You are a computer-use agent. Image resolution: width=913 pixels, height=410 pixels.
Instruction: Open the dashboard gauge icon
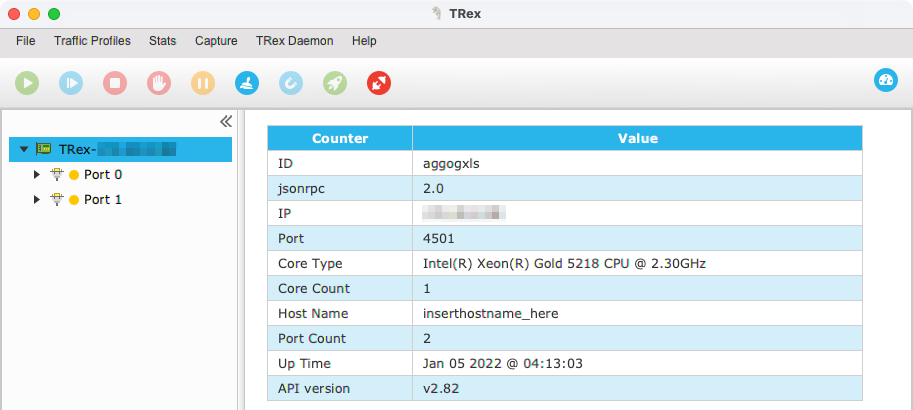click(886, 80)
